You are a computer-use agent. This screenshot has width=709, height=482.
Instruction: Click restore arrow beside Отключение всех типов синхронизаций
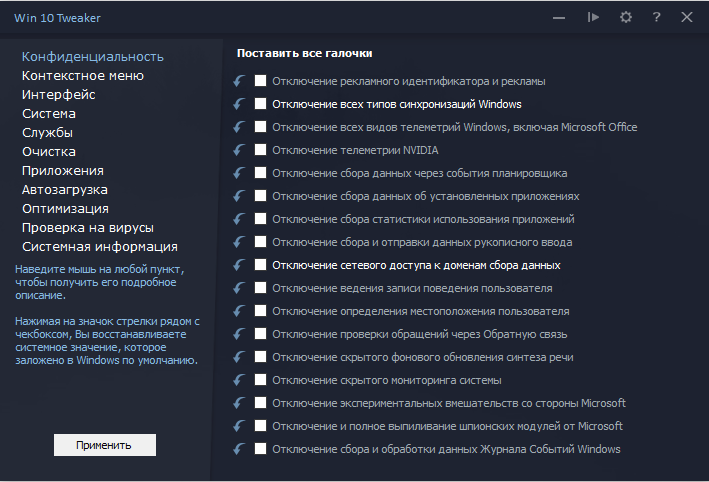coord(239,104)
